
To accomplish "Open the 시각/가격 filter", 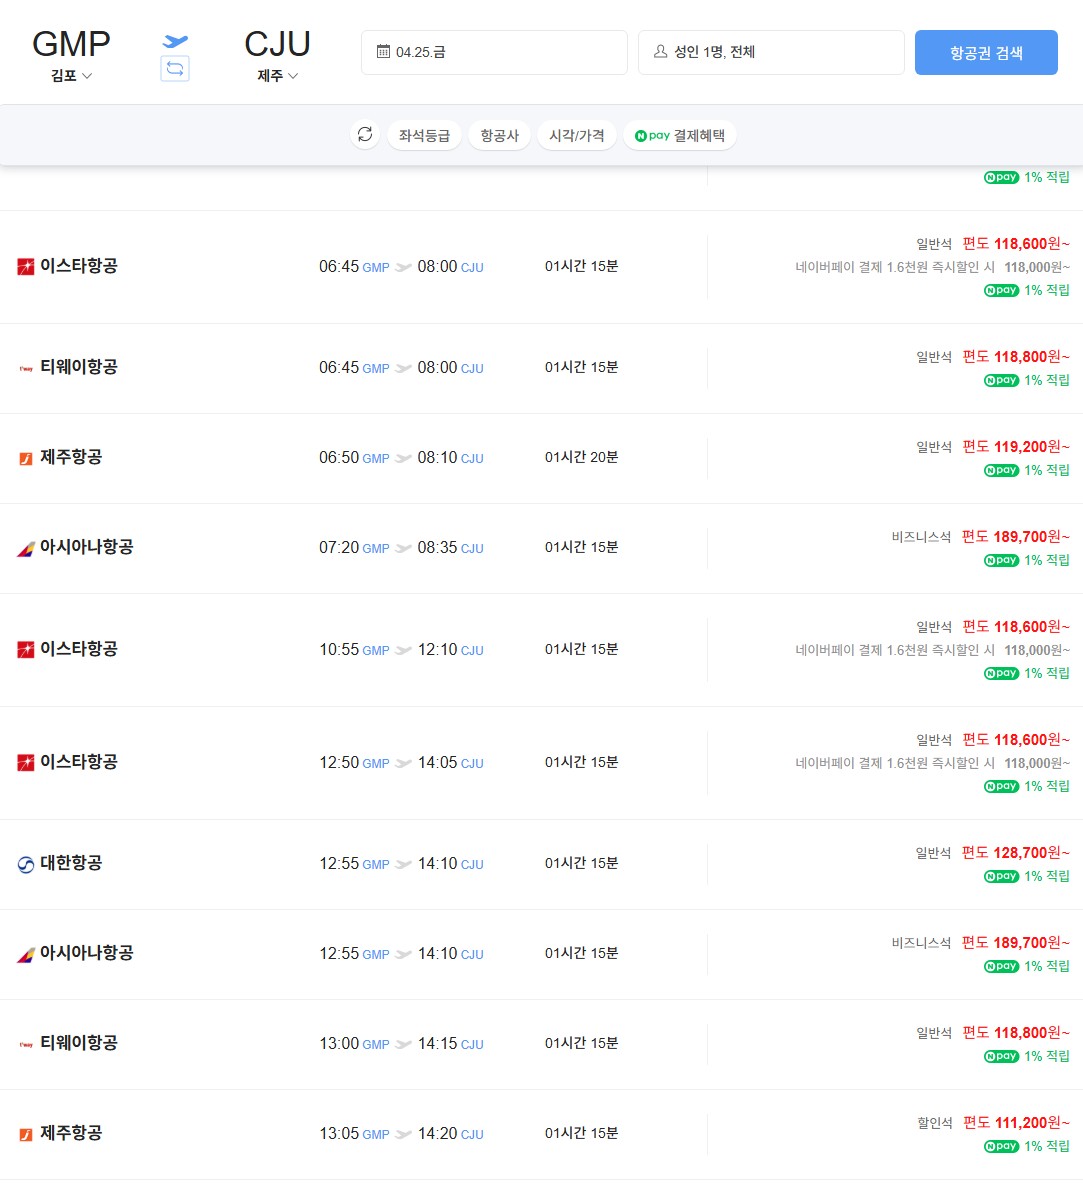I will (577, 135).
